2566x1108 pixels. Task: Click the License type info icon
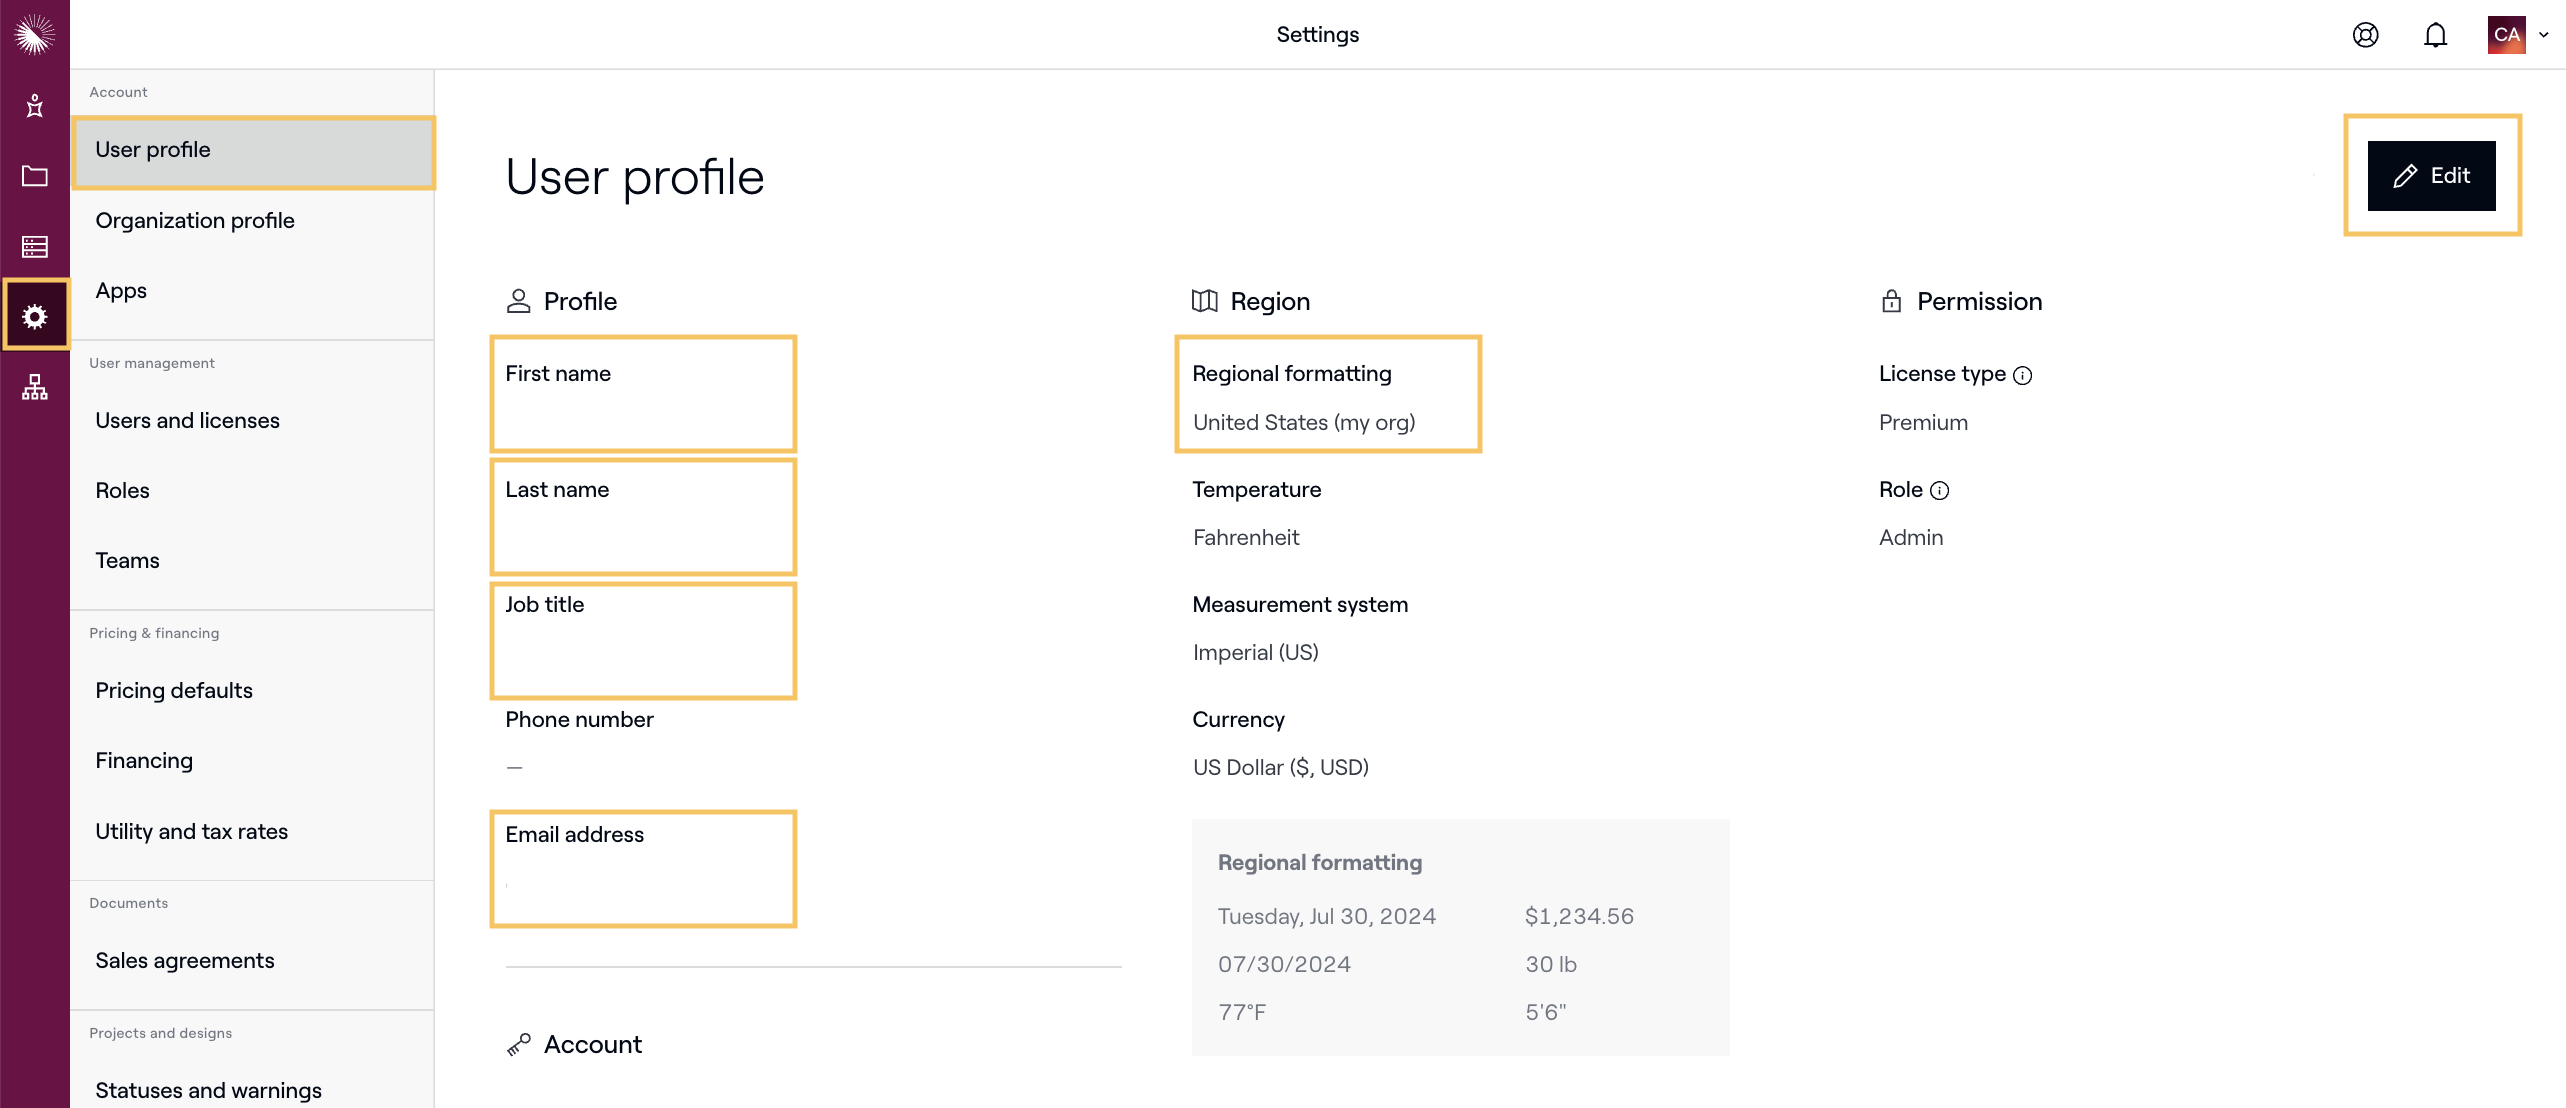coord(2022,375)
